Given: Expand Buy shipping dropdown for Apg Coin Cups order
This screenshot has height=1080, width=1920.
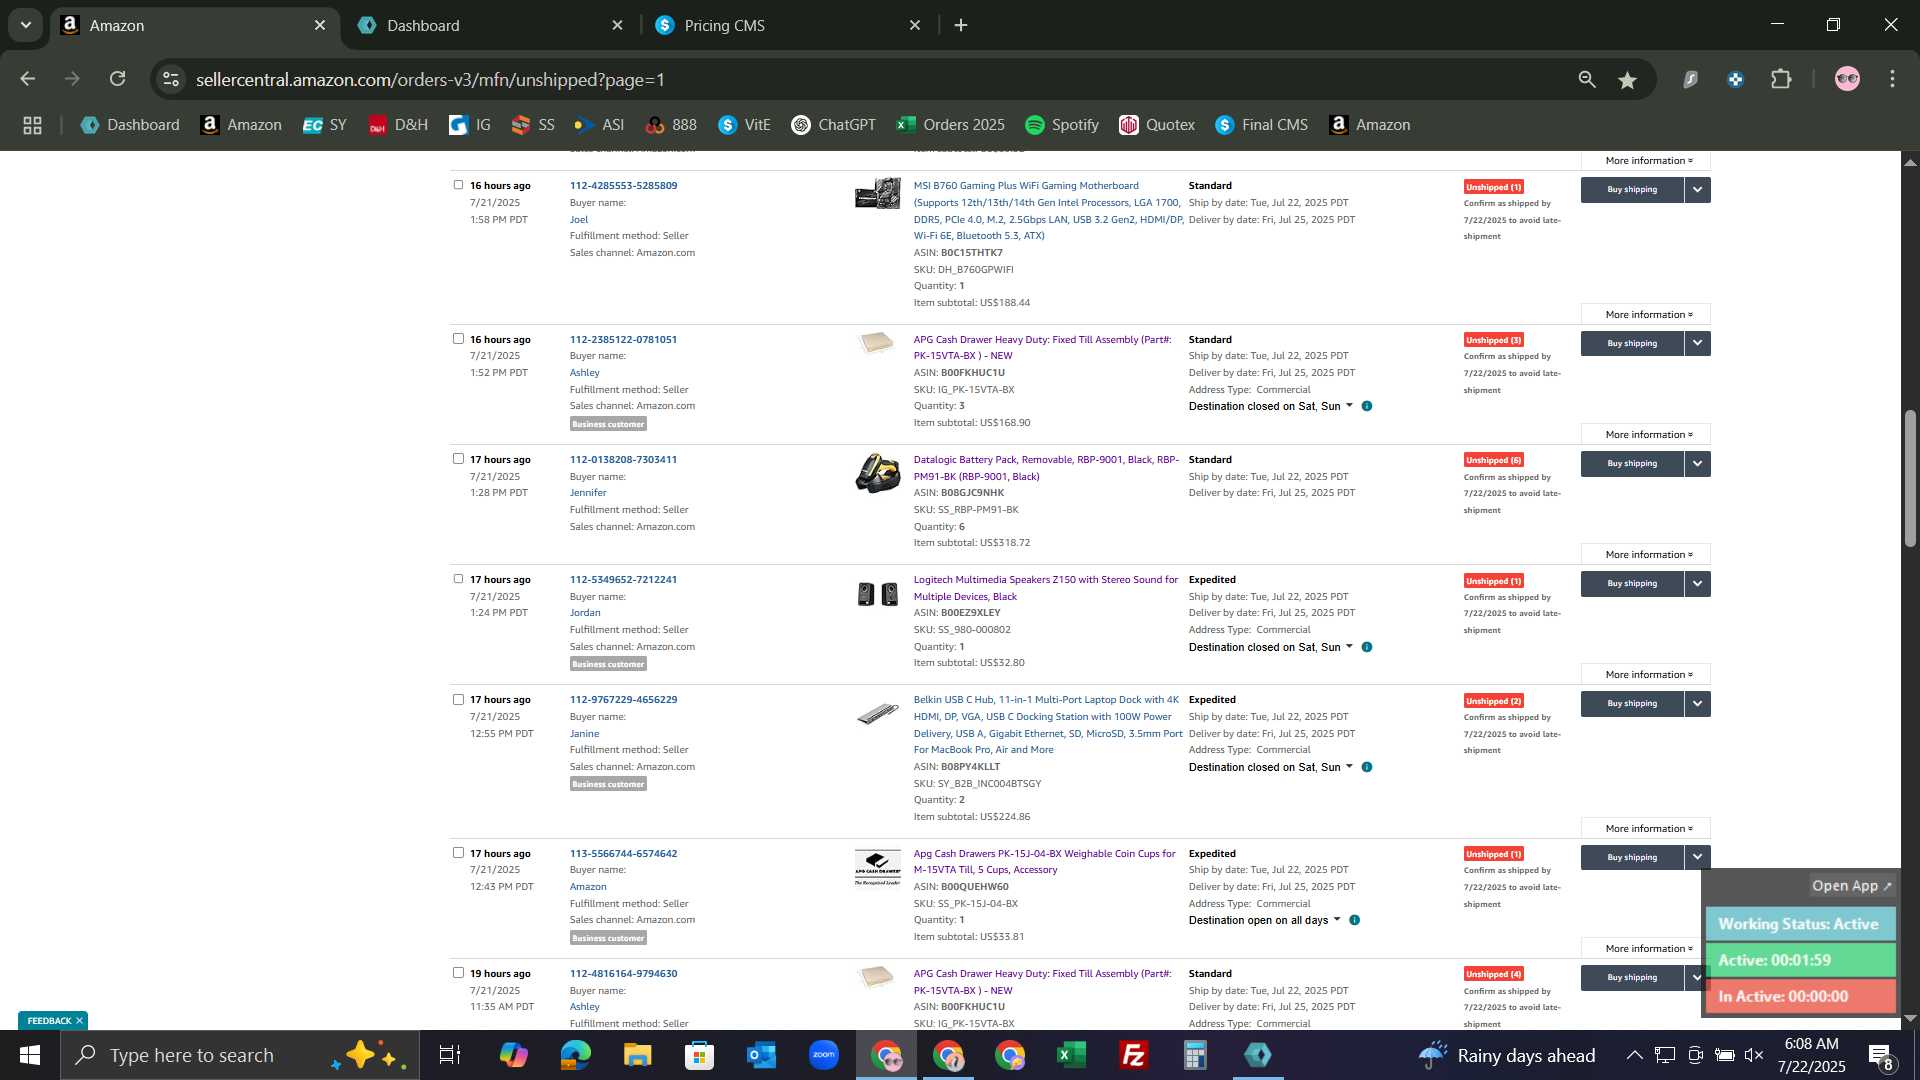Looking at the screenshot, I should coord(1697,857).
